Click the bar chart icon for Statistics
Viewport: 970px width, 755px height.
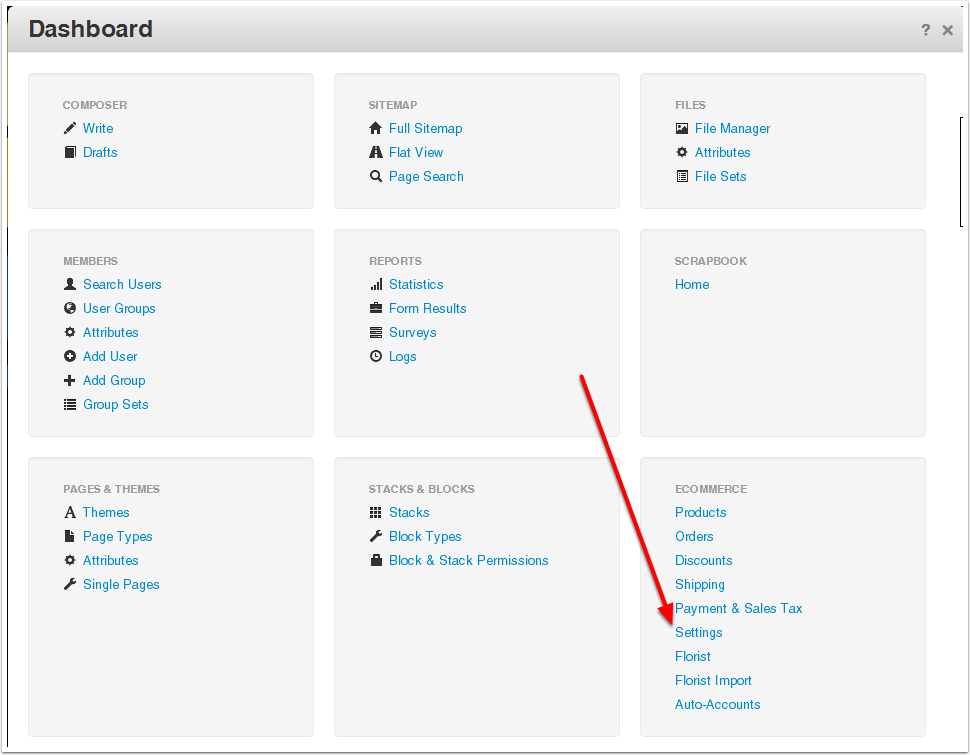(376, 284)
